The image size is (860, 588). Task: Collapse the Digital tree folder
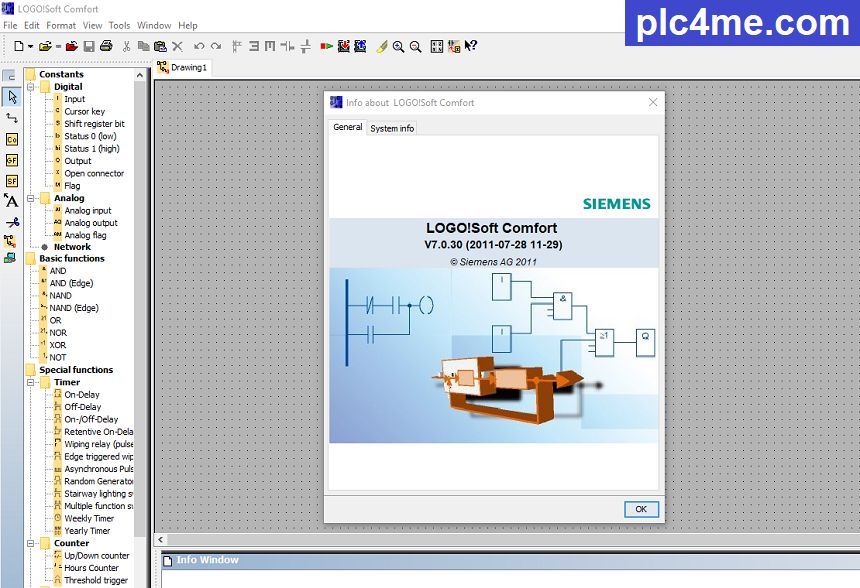coord(31,87)
